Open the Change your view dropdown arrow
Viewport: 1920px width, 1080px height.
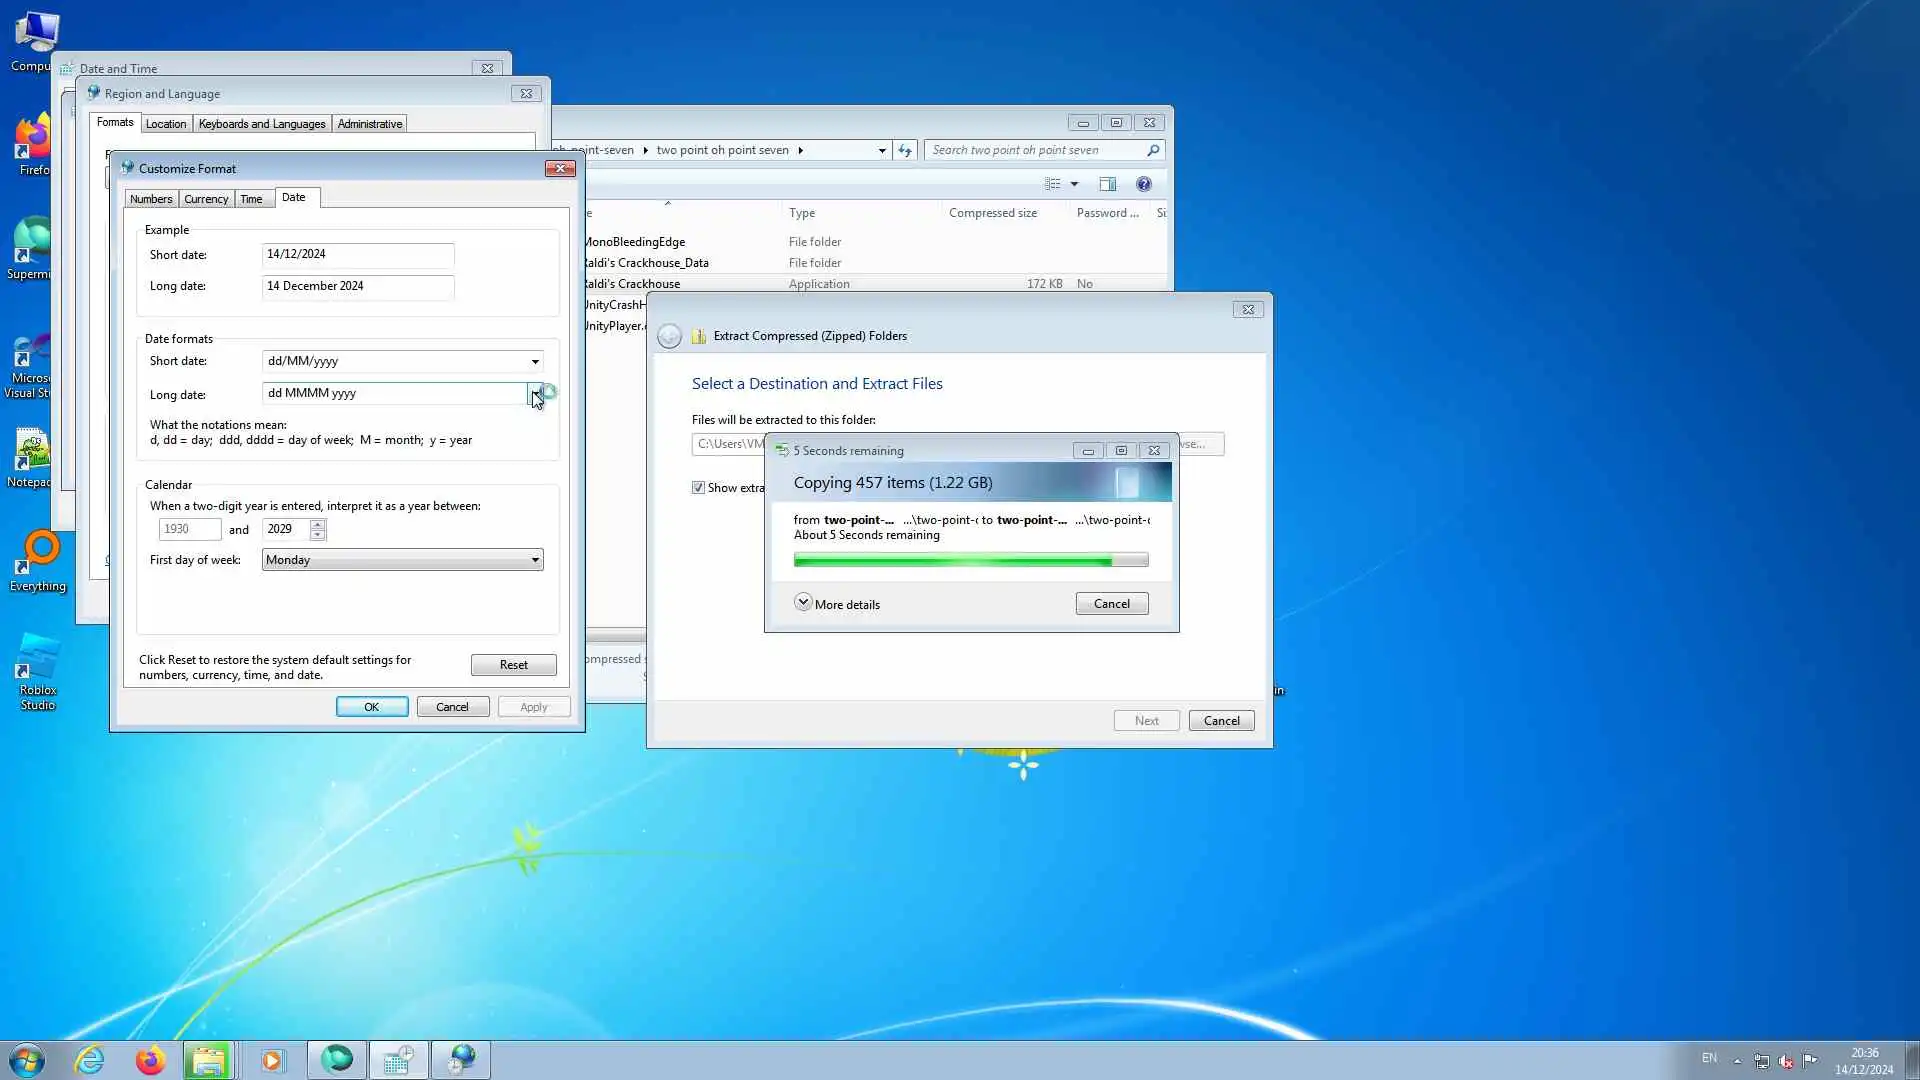(x=1074, y=184)
